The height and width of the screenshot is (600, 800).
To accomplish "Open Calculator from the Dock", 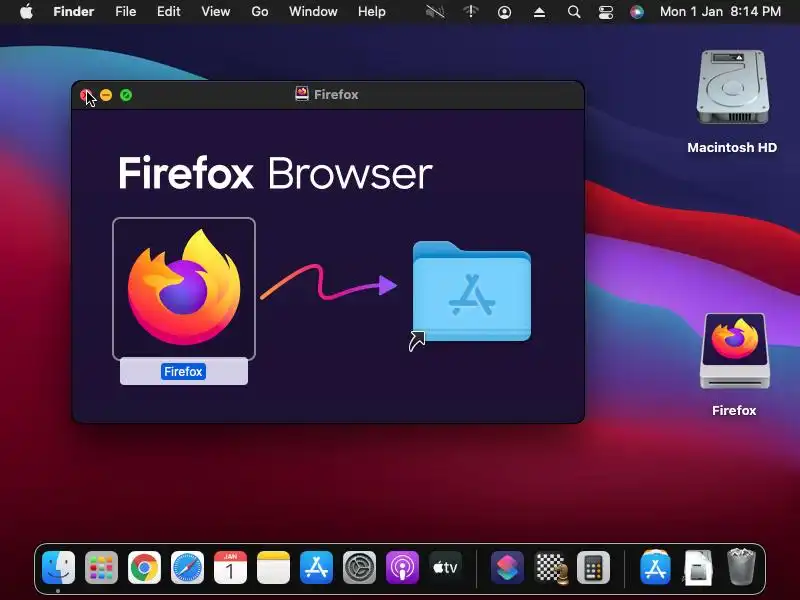I will tap(593, 567).
